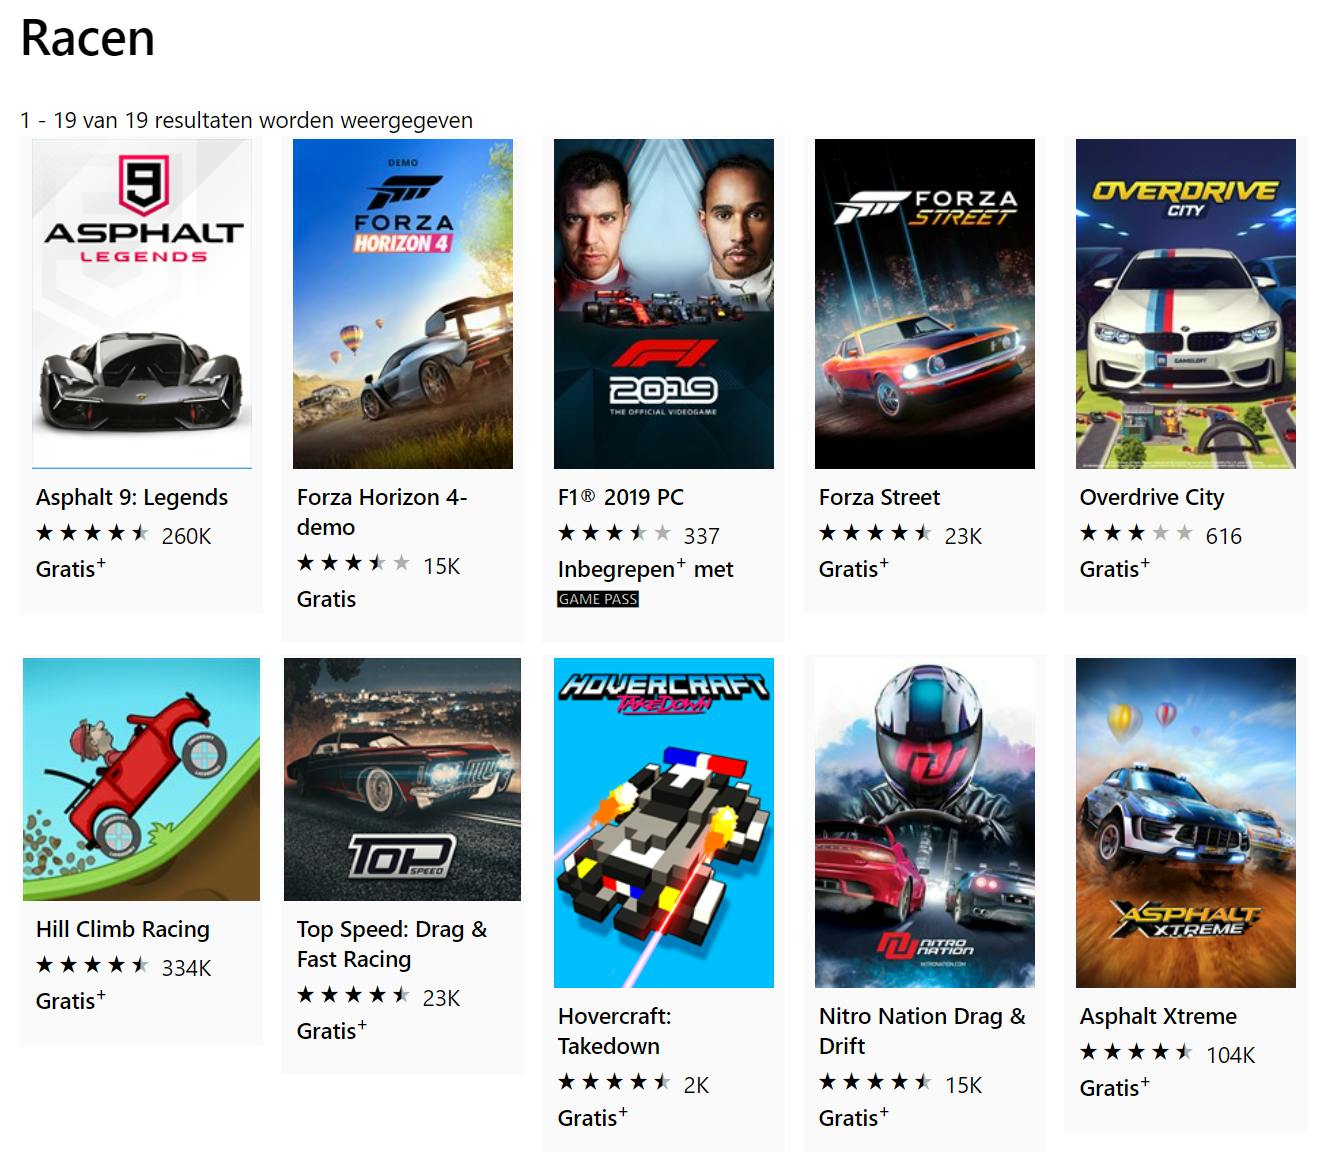
Task: Click the Overdrive City game artwork
Action: 1186,304
